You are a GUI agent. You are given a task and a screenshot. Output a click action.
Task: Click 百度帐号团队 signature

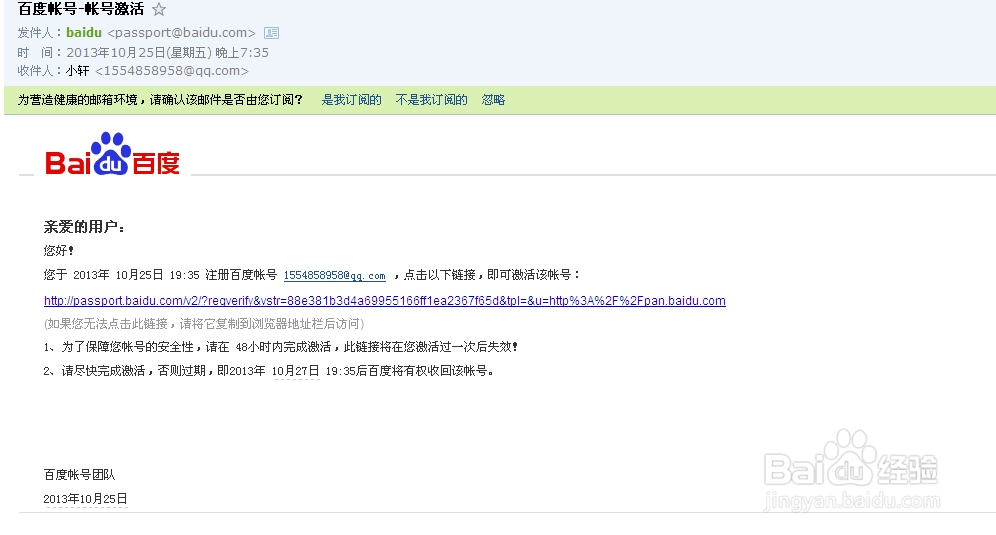79,475
